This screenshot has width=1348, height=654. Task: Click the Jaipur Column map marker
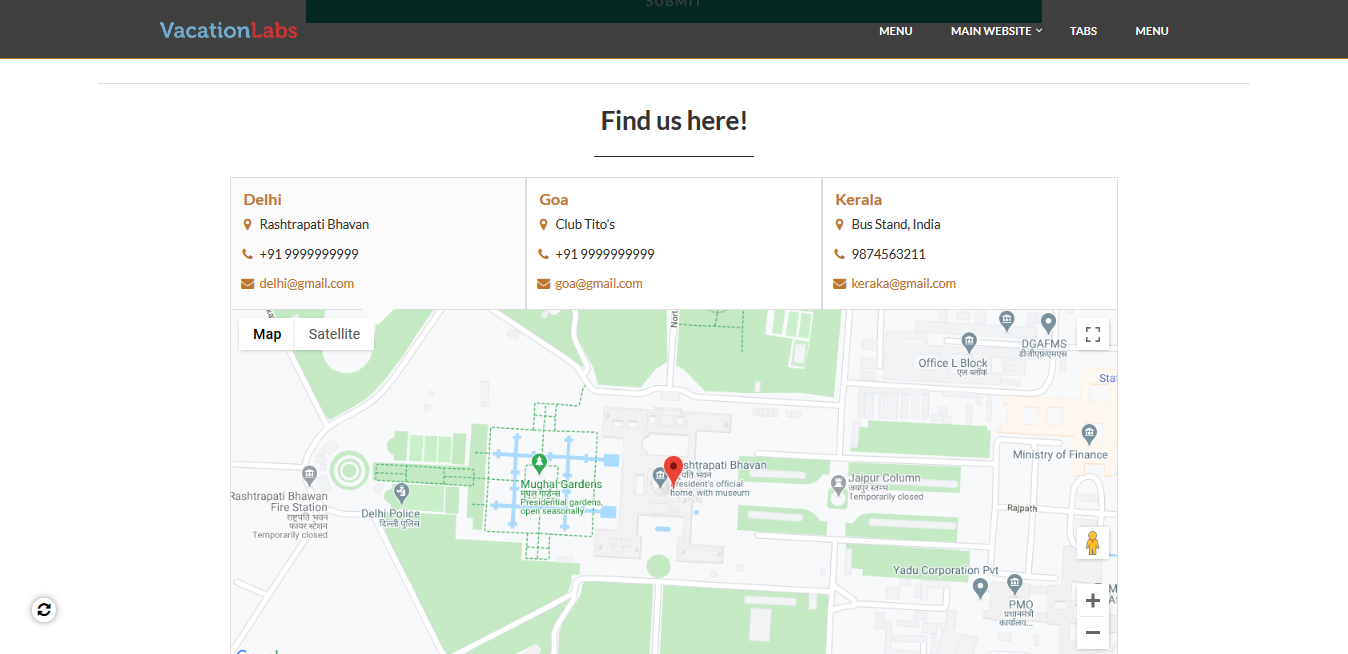pyautogui.click(x=838, y=484)
